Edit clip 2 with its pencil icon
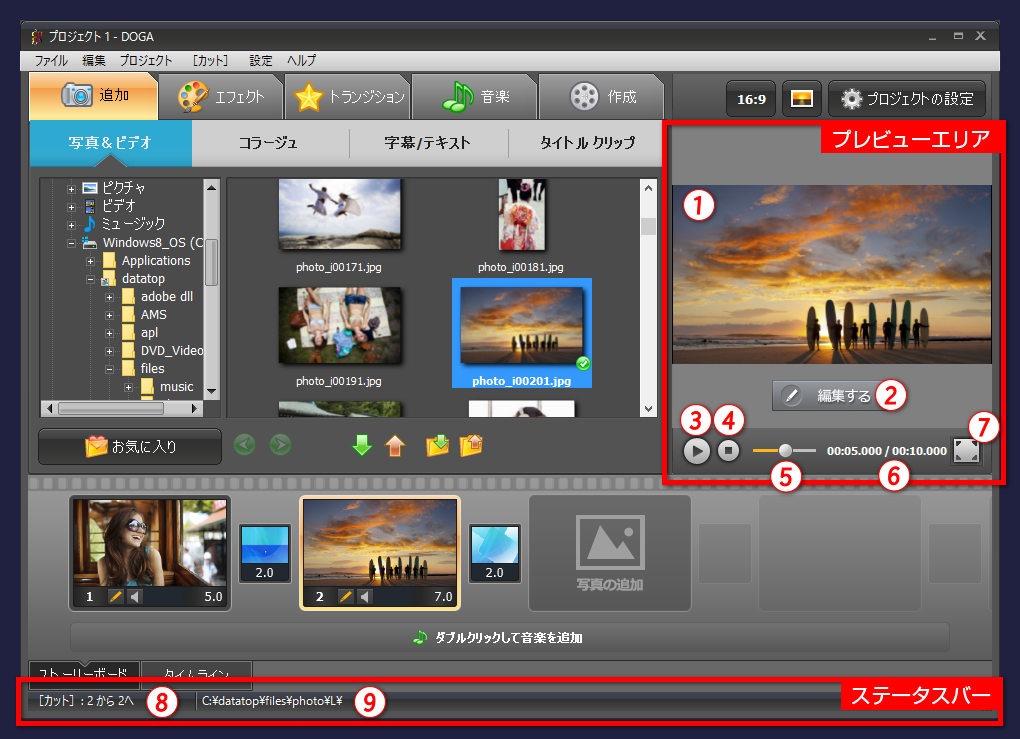 click(x=346, y=595)
